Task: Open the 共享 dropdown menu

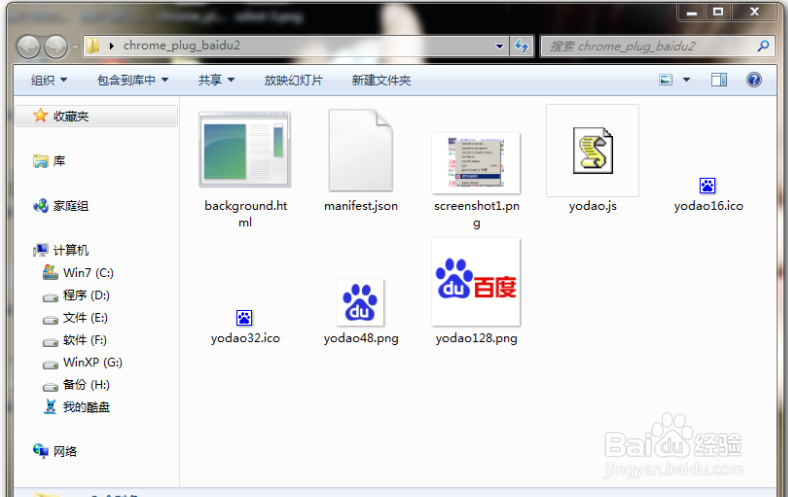Action: click(x=216, y=80)
